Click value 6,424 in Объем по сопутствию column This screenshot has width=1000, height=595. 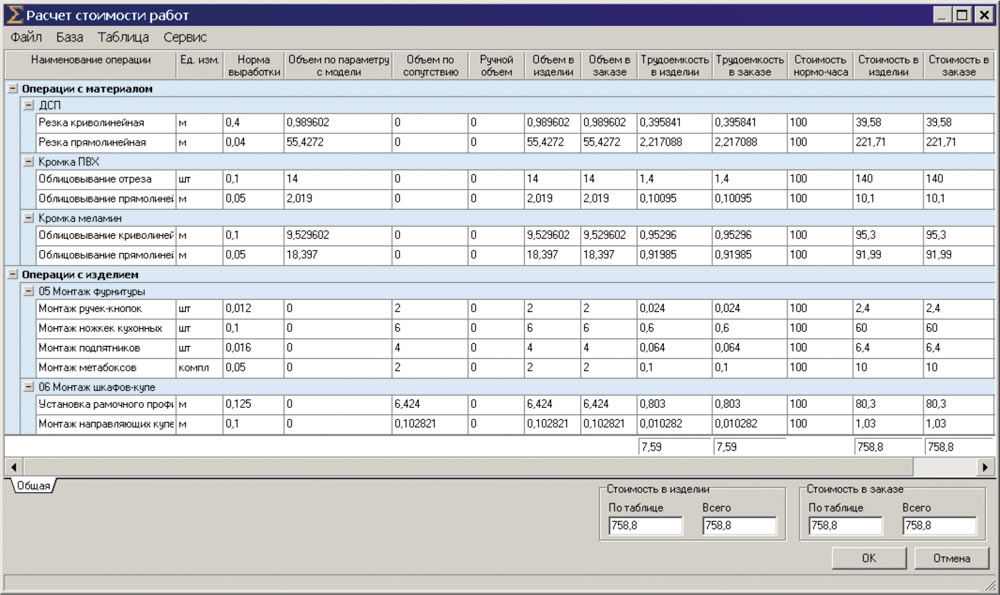(x=430, y=404)
